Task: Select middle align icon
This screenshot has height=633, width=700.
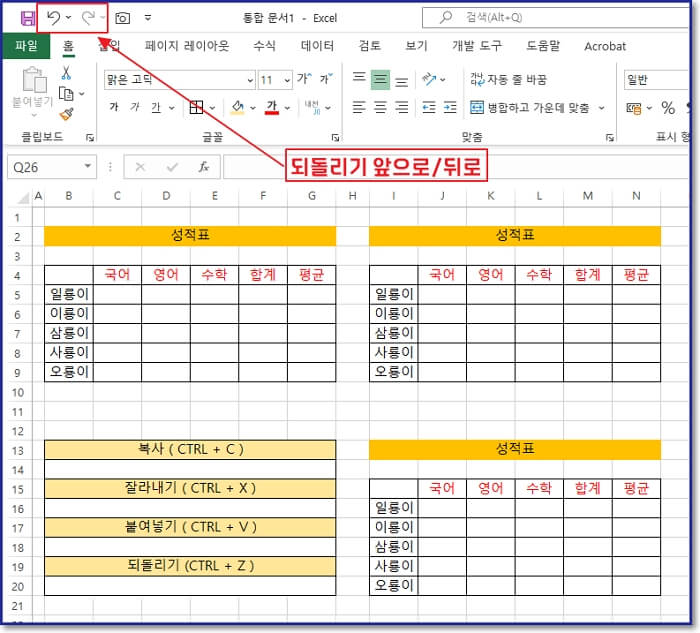Action: click(x=380, y=79)
